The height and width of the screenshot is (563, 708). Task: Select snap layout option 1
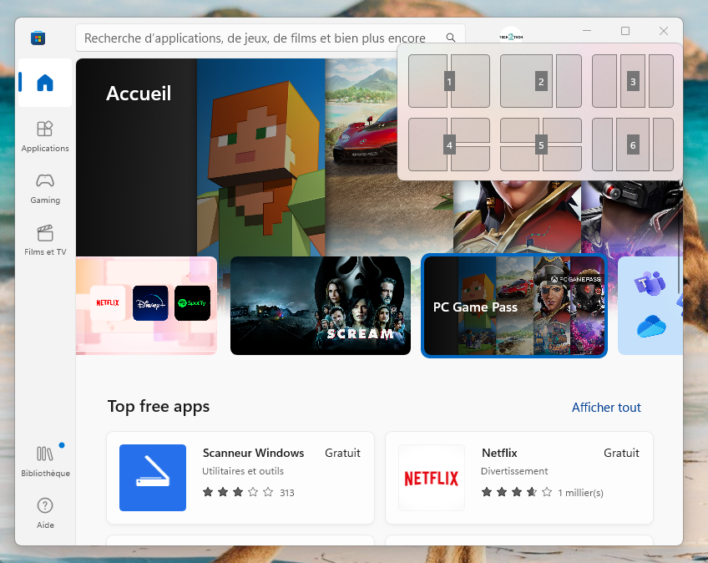[449, 81]
